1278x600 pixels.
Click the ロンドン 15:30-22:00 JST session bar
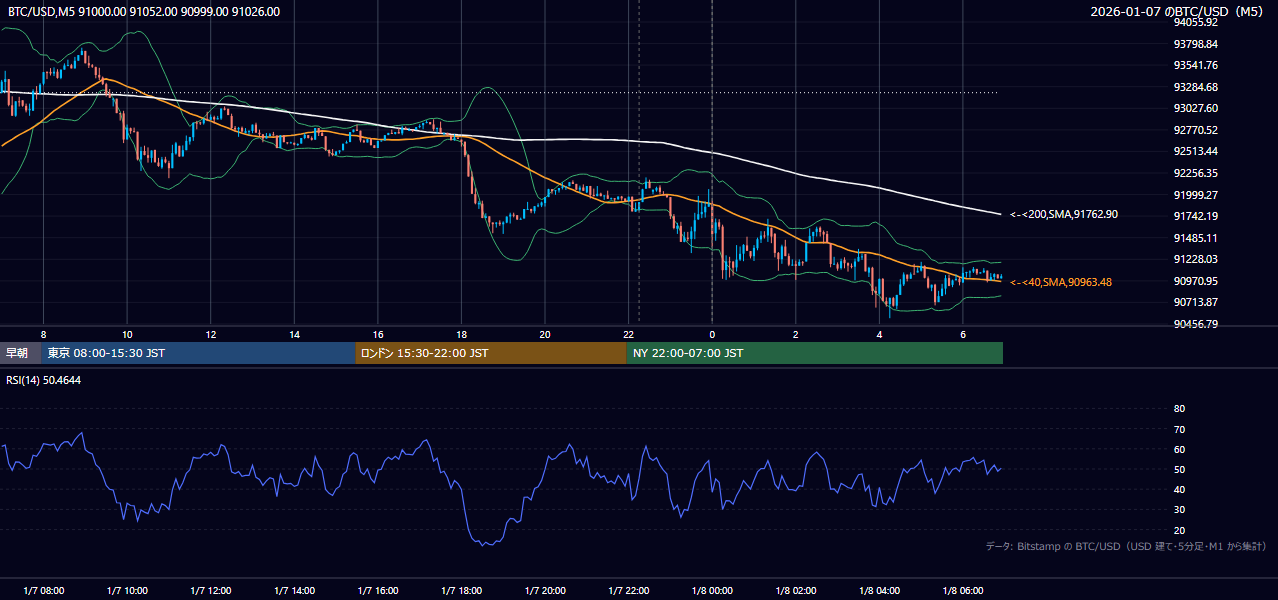click(x=491, y=353)
